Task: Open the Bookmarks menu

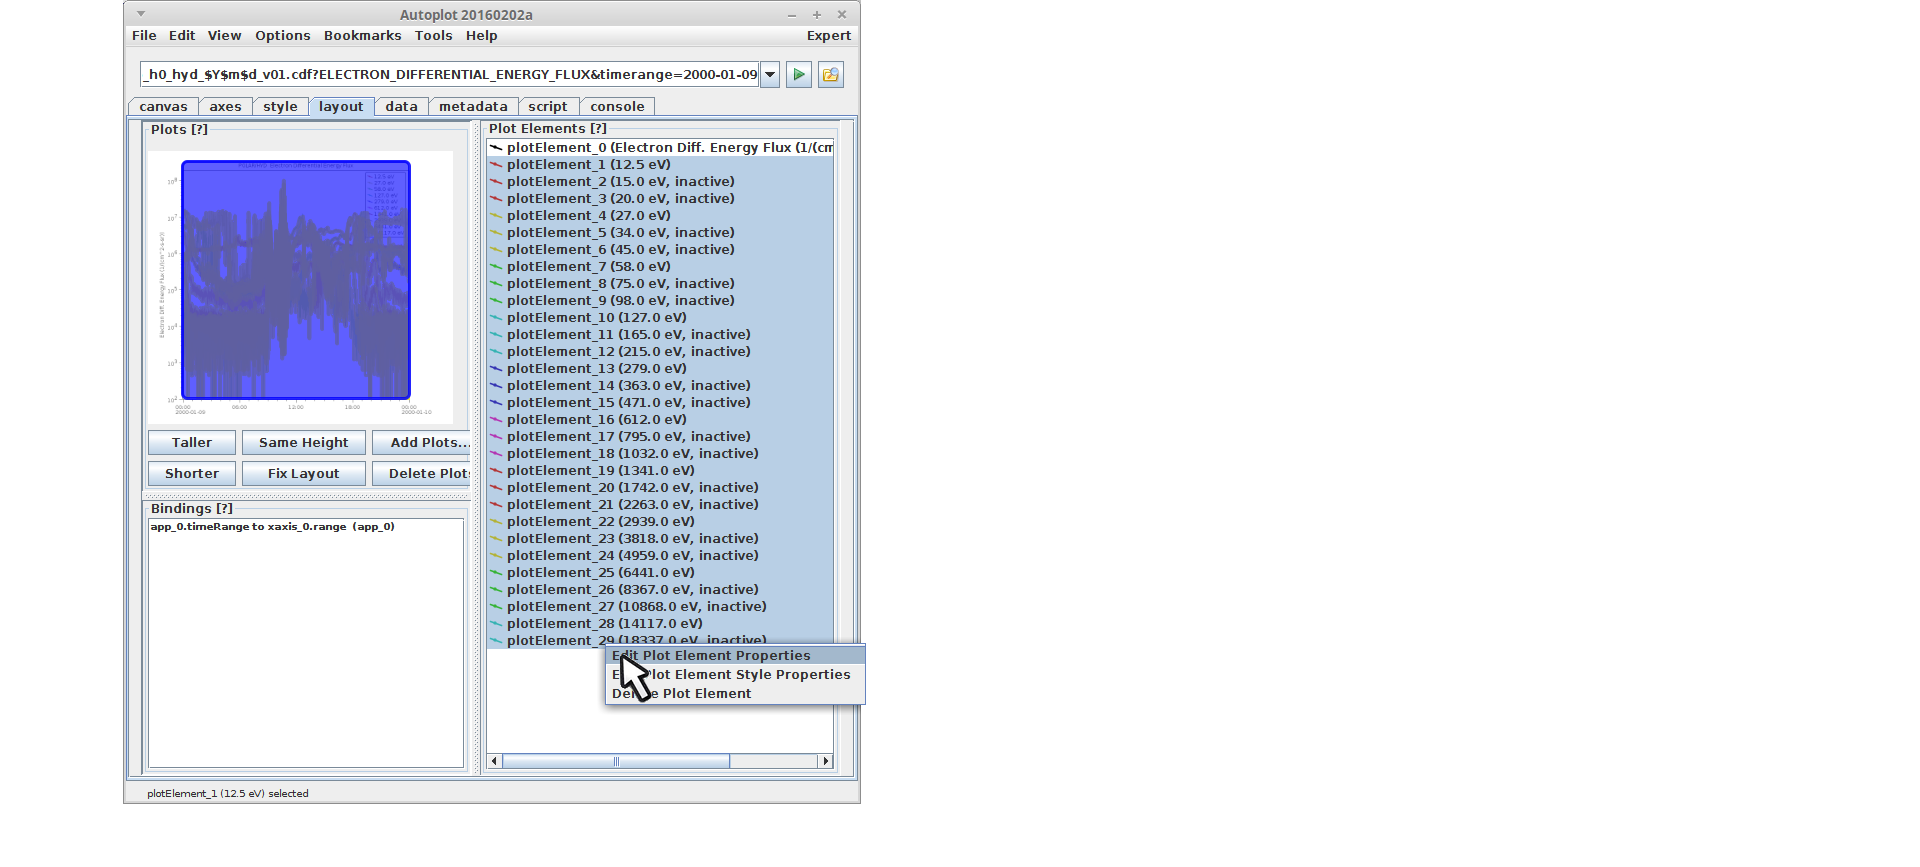Action: click(x=362, y=36)
